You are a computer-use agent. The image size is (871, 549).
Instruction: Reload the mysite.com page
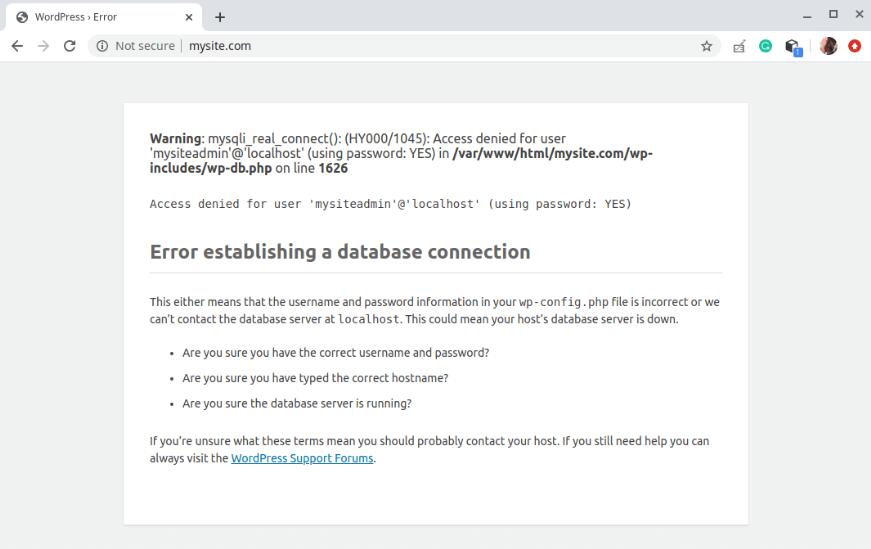coord(69,46)
